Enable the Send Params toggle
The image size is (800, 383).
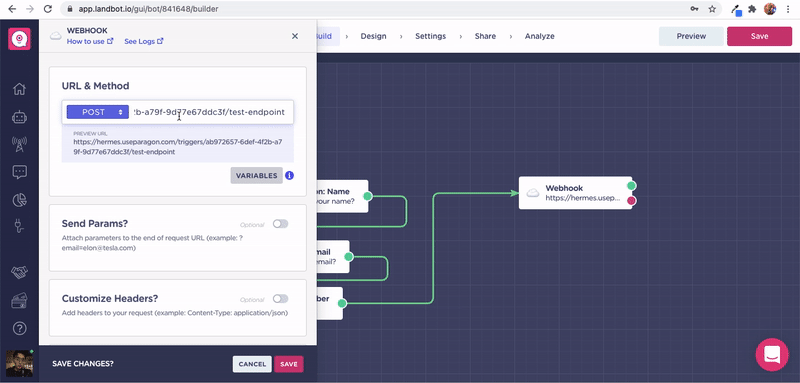281,224
